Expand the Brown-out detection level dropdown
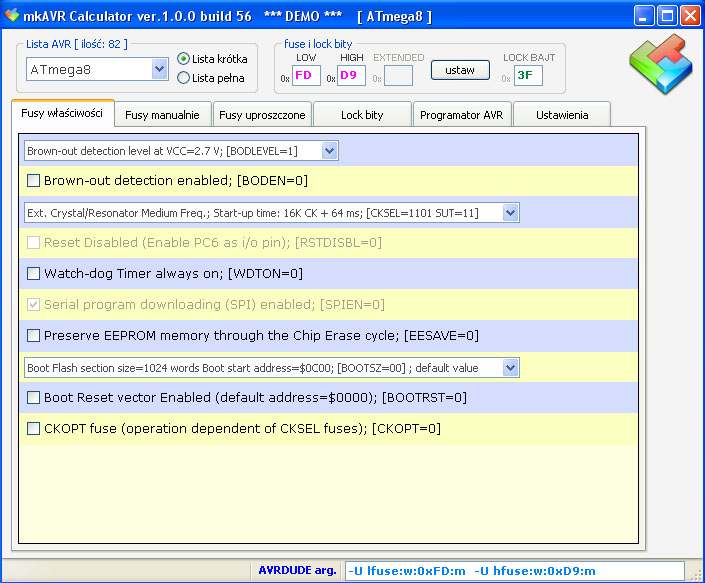The image size is (705, 583). [330, 151]
